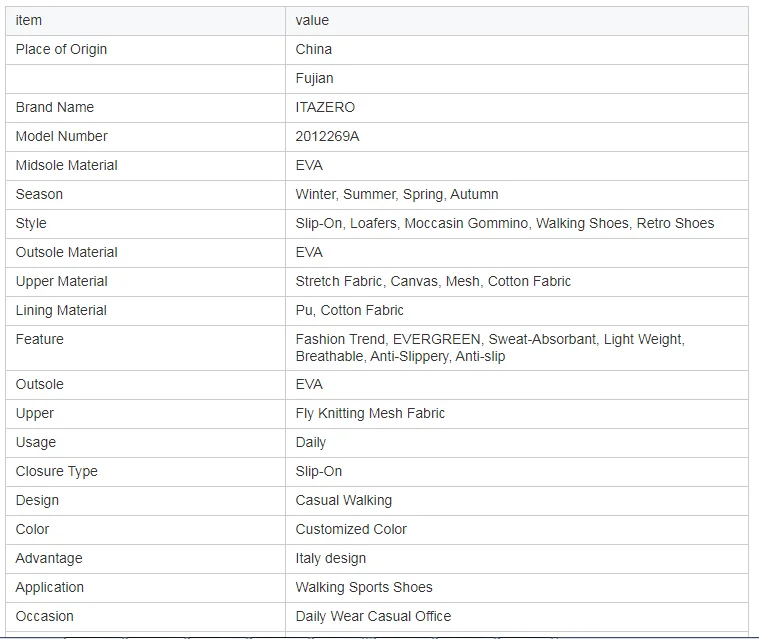Click the Usage row label
759x639 pixels.
tap(36, 442)
